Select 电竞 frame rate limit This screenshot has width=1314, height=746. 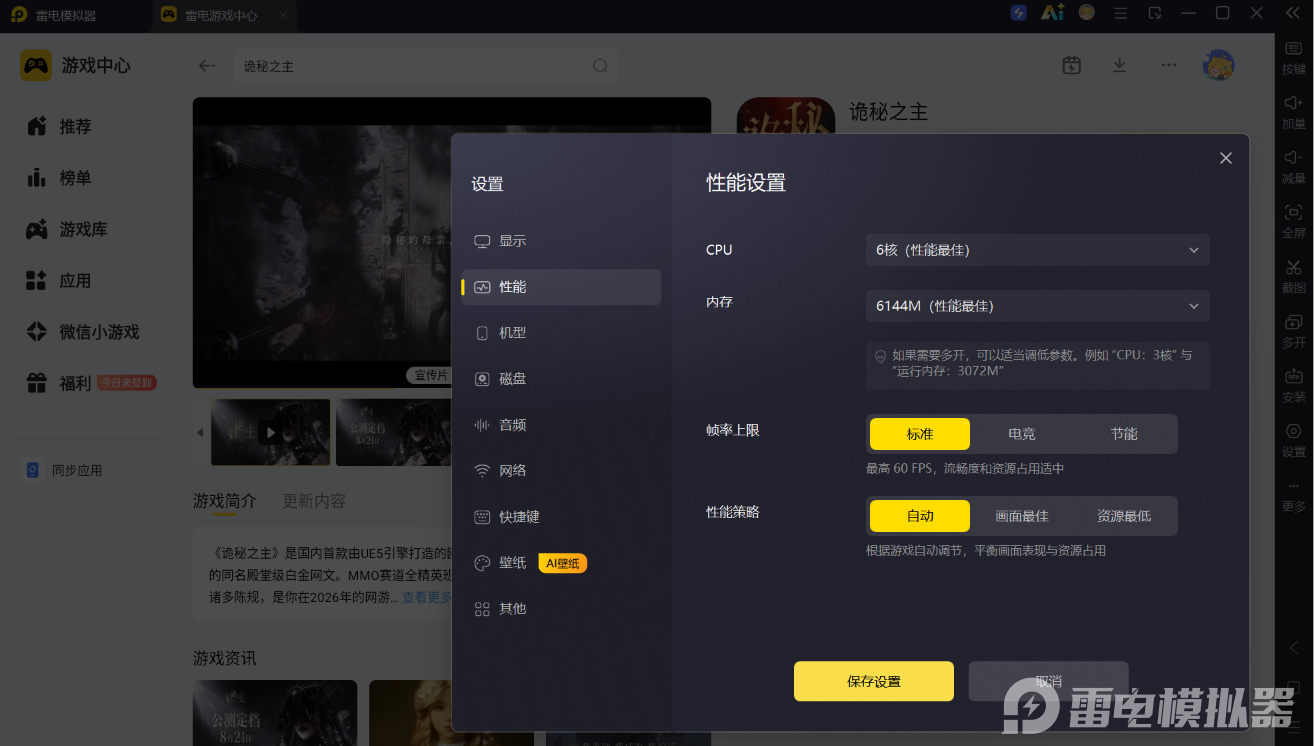(x=1022, y=434)
